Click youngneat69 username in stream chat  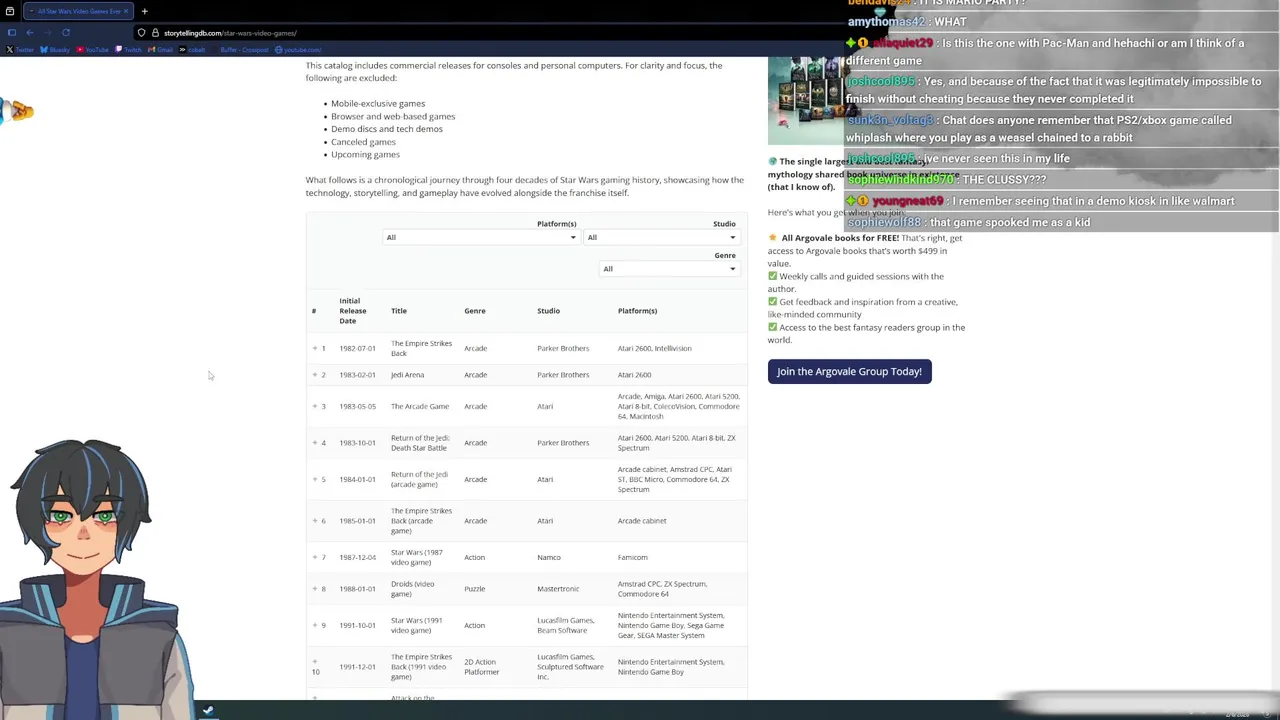pyautogui.click(x=908, y=201)
